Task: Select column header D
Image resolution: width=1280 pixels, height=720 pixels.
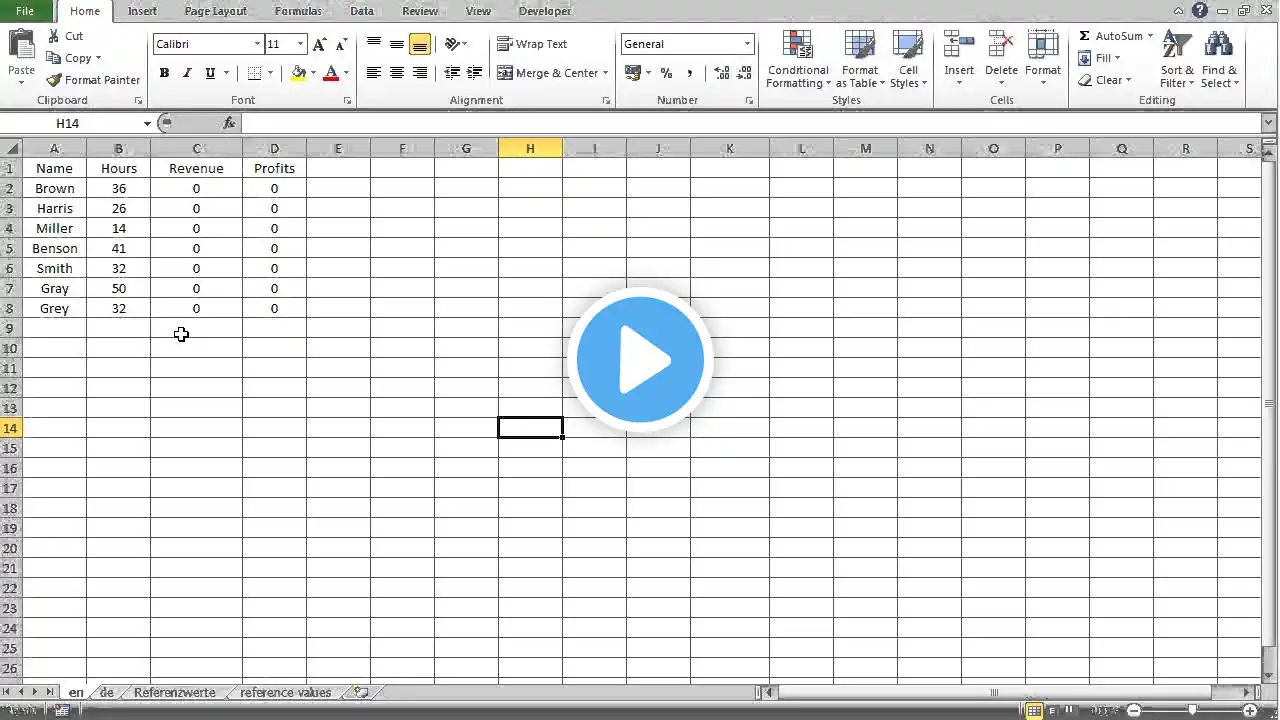Action: tap(274, 149)
